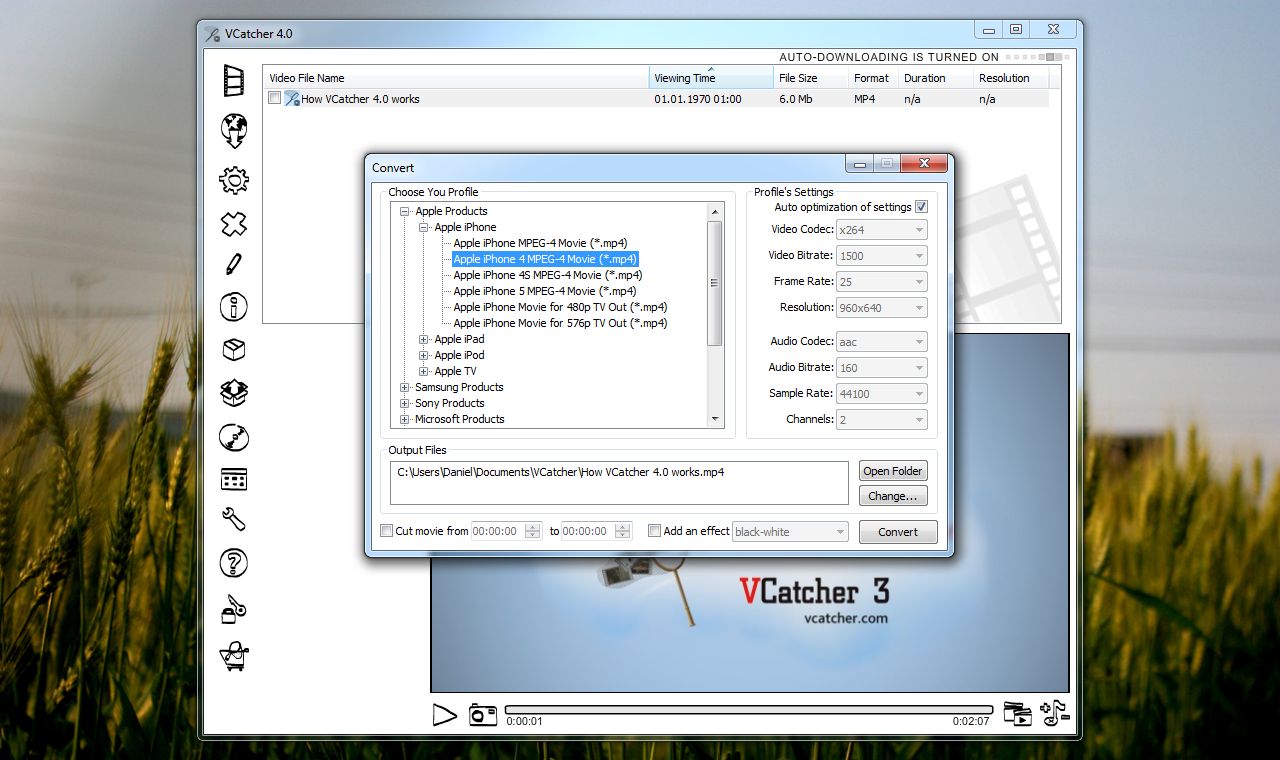Play the video with the play button

pyautogui.click(x=444, y=714)
